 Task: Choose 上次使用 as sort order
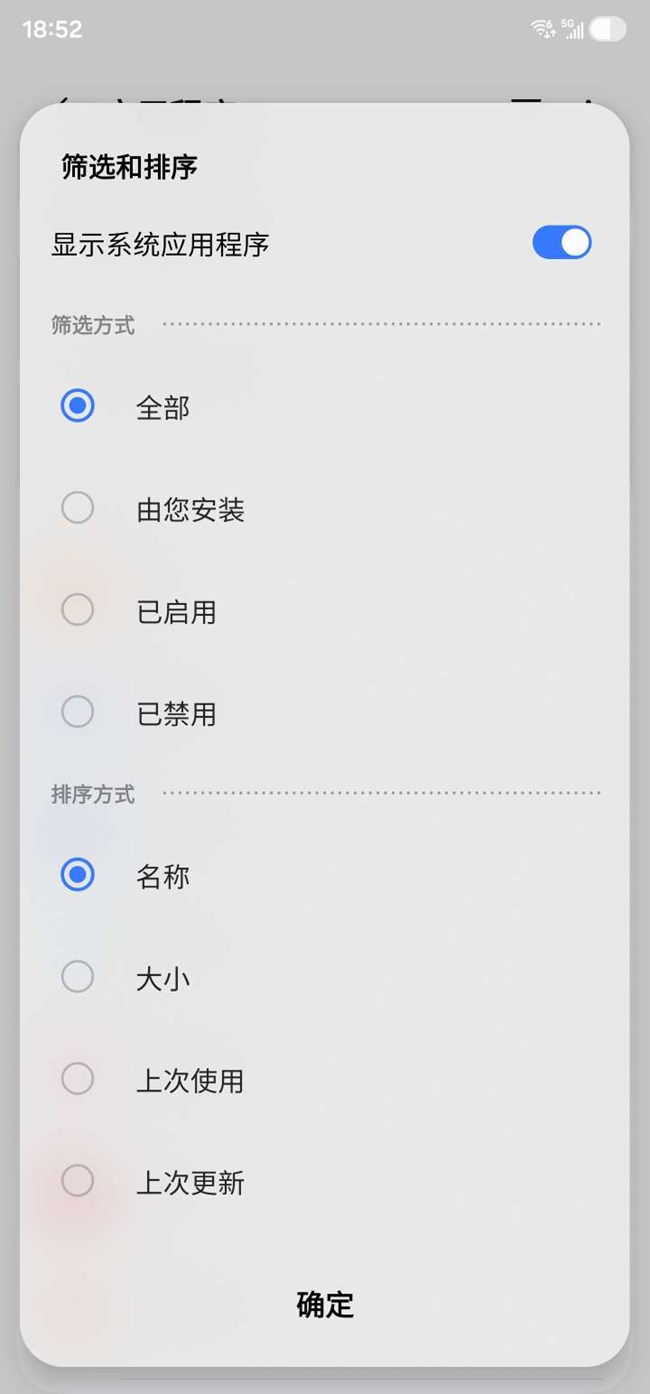tap(78, 1080)
